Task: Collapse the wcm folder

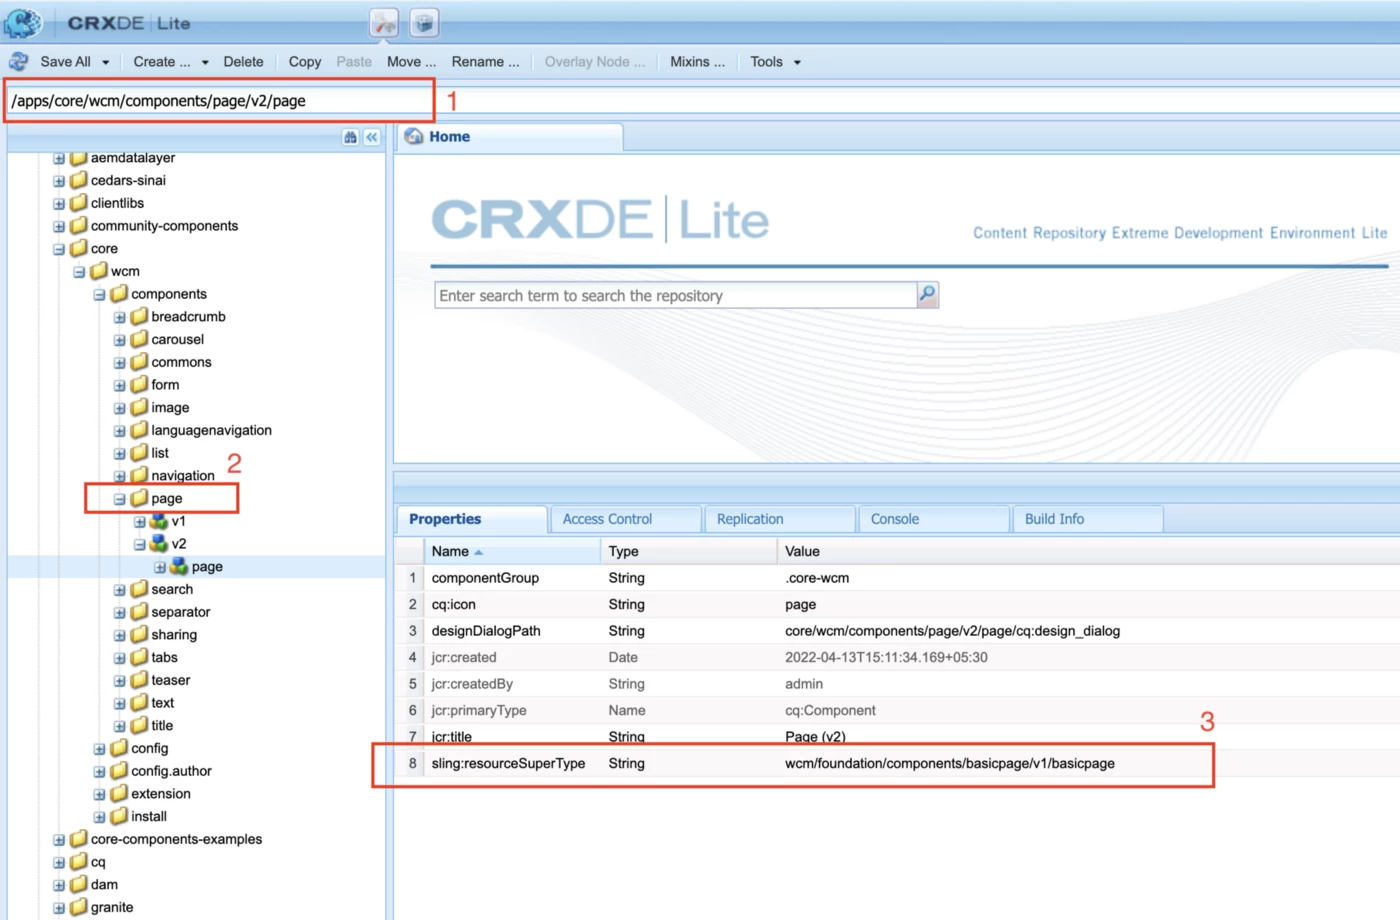Action: point(79,272)
